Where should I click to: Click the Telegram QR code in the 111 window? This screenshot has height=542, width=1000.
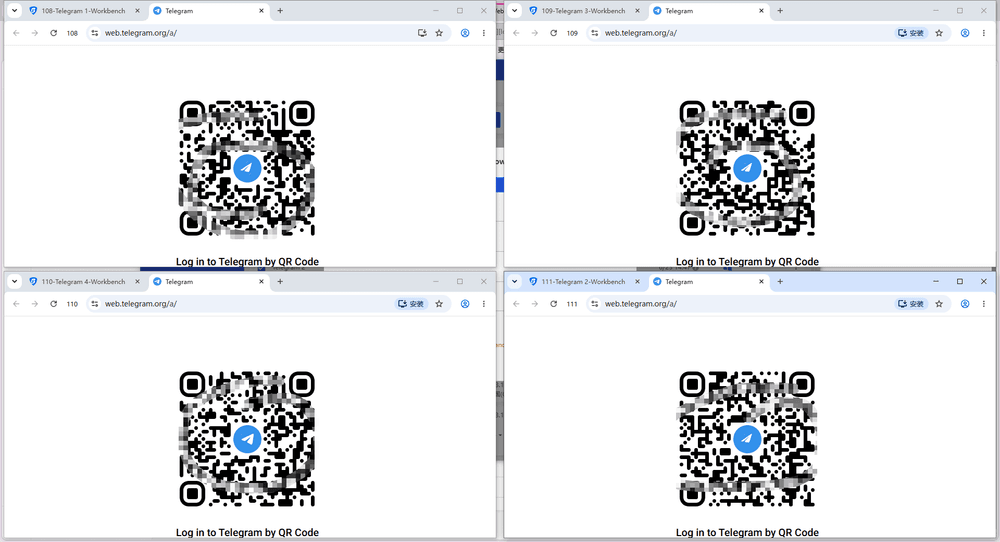pos(747,439)
